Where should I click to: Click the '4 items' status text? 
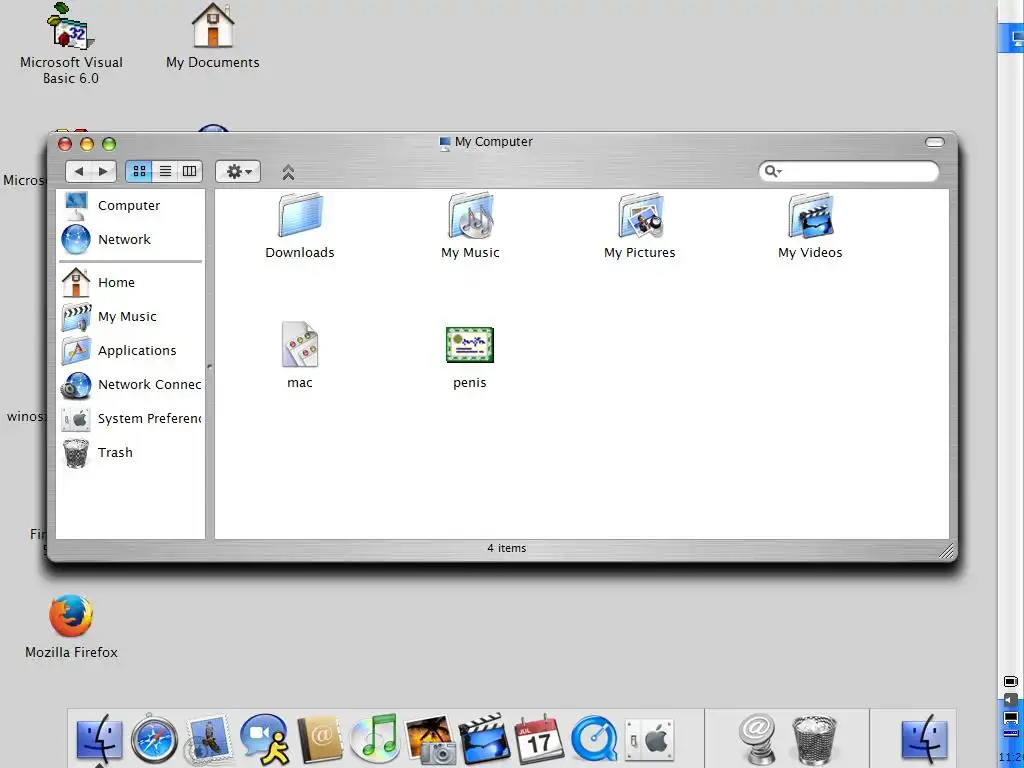click(507, 548)
